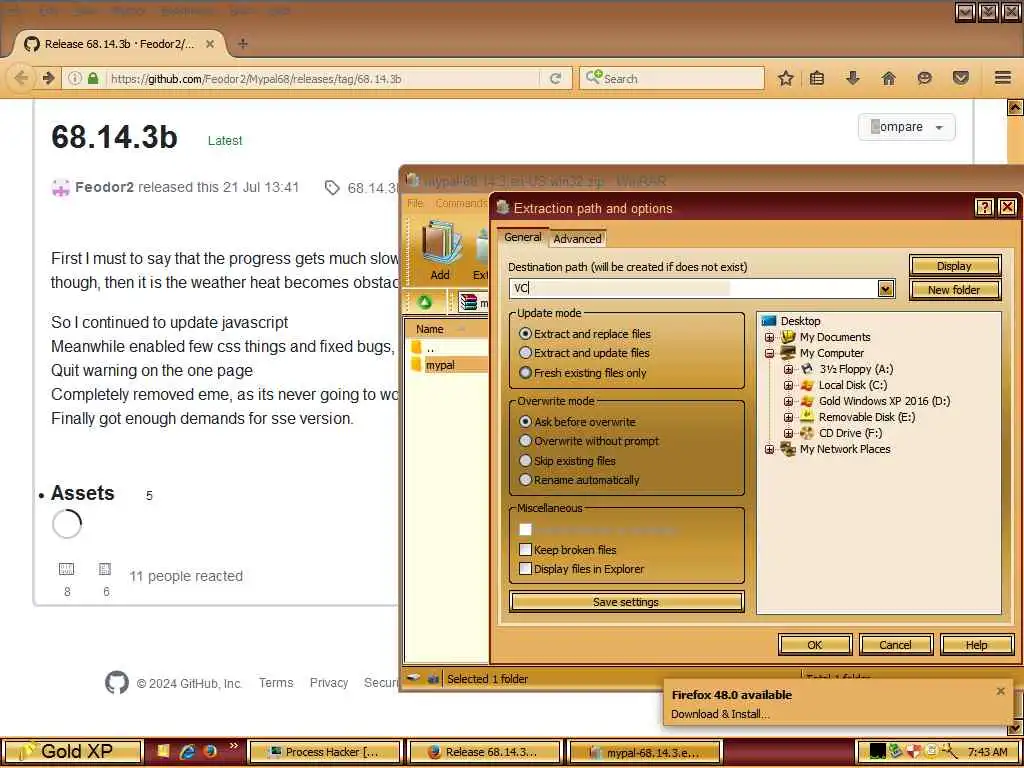This screenshot has height=768, width=1024.
Task: Expand 3½ Floppy (A:) tree node
Action: (x=788, y=369)
